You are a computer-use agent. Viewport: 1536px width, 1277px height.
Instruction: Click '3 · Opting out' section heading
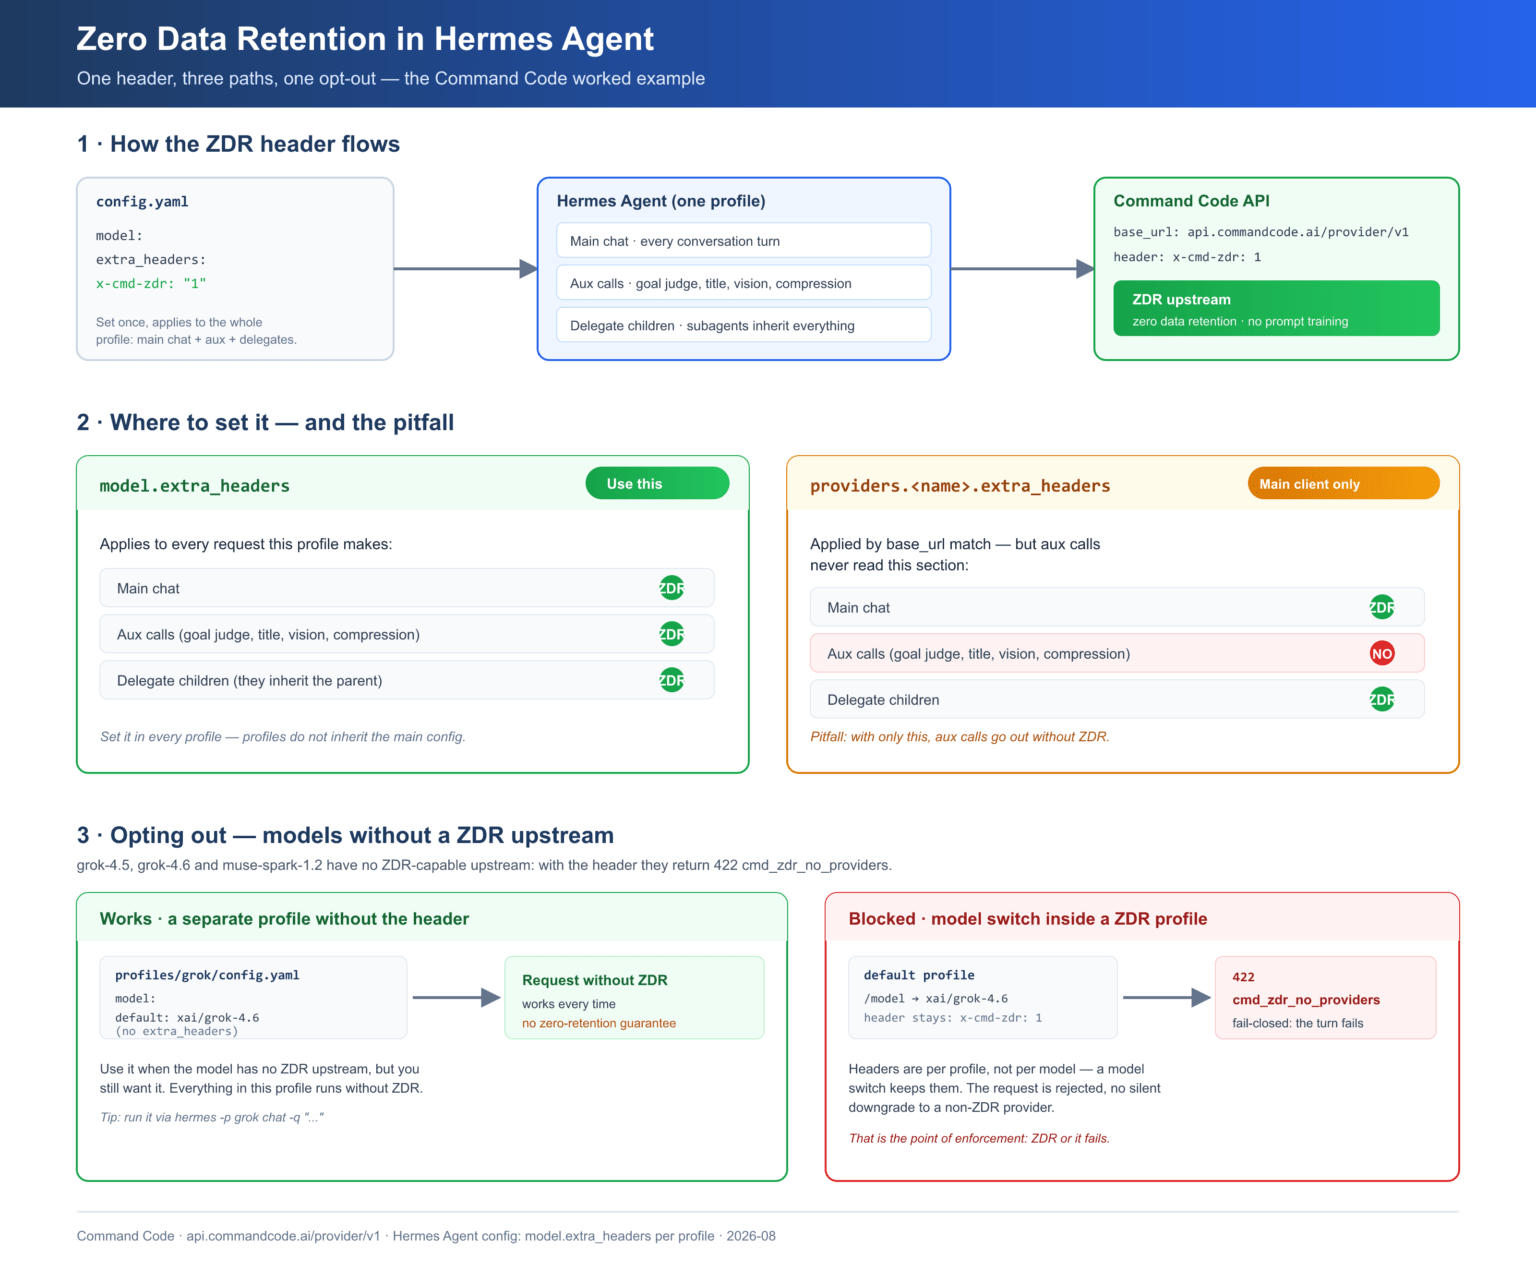tap(345, 835)
